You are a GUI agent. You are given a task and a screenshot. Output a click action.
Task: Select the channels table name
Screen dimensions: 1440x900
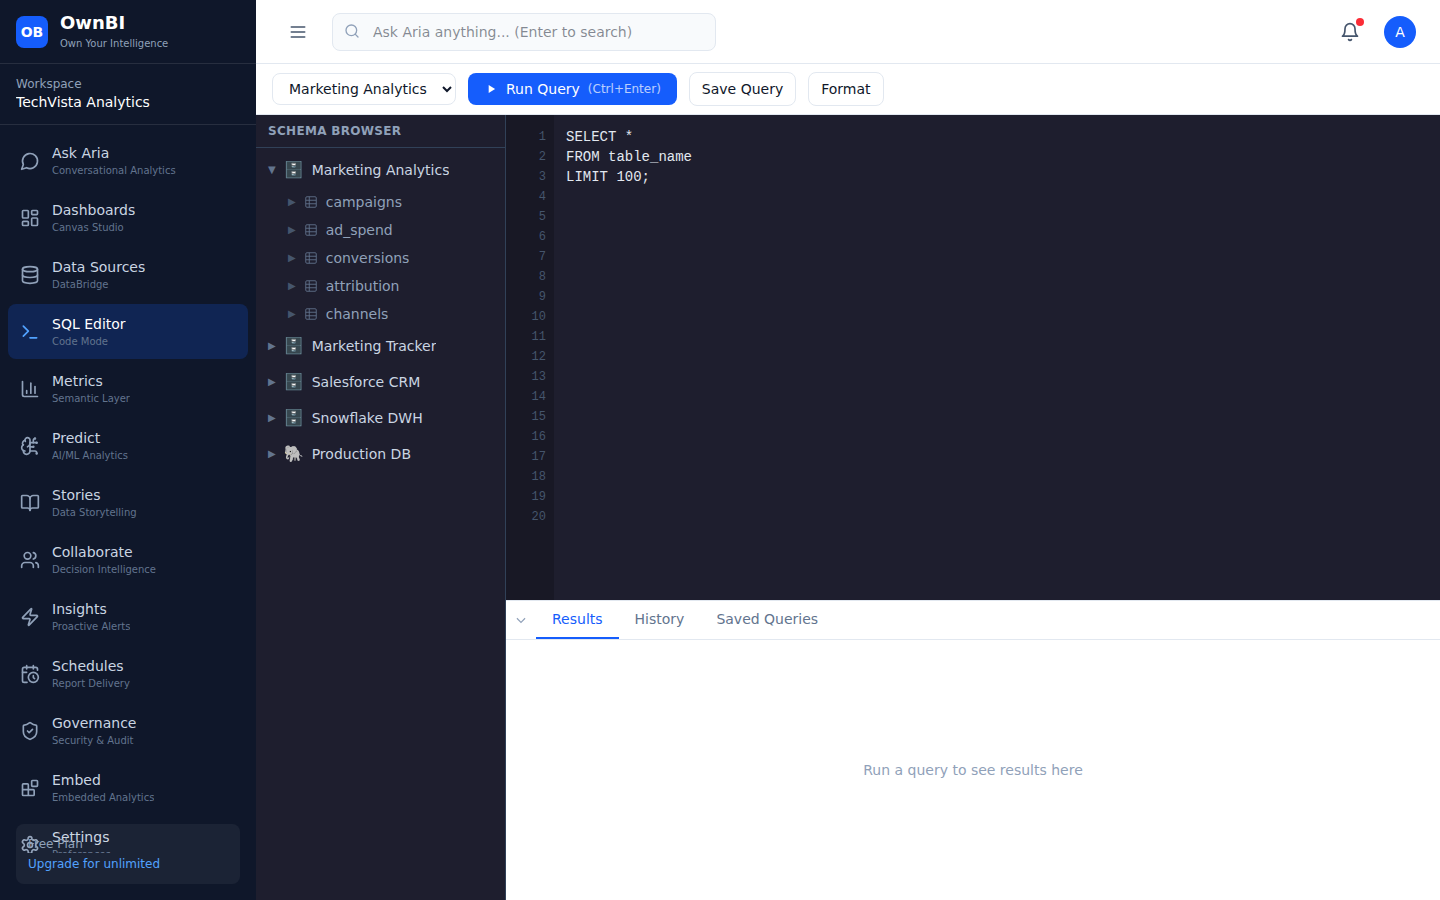click(x=357, y=314)
